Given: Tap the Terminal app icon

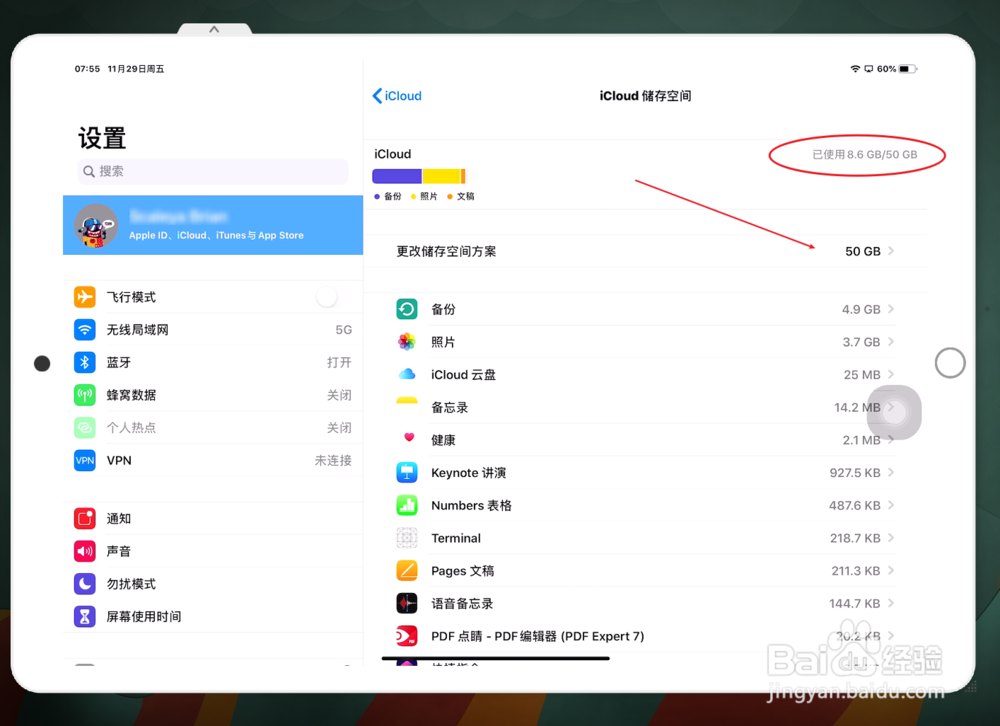Looking at the screenshot, I should click(407, 538).
